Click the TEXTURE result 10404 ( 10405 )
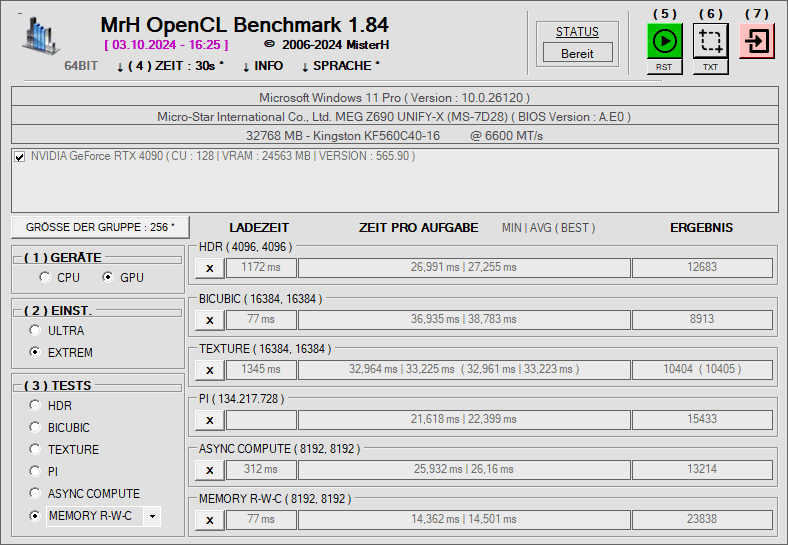Image resolution: width=788 pixels, height=545 pixels. pos(702,370)
